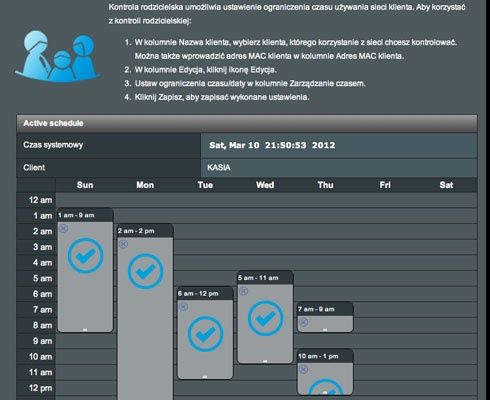The height and width of the screenshot is (400, 490).
Task: Remove the Monday 2 am - 2 pm block
Action: click(123, 244)
